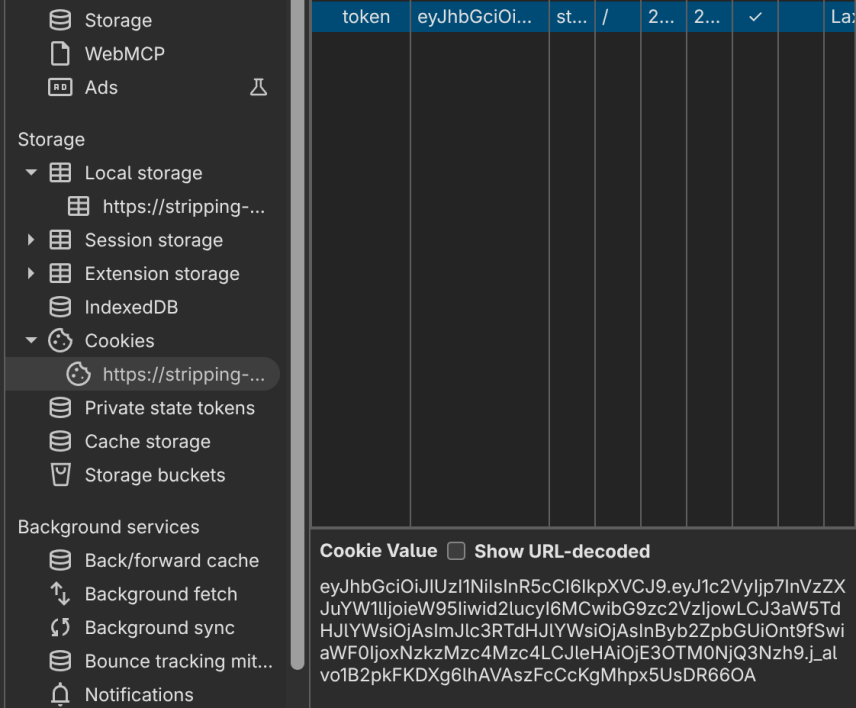Click the Storage buckets bucket icon
The width and height of the screenshot is (856, 708).
[x=60, y=475]
